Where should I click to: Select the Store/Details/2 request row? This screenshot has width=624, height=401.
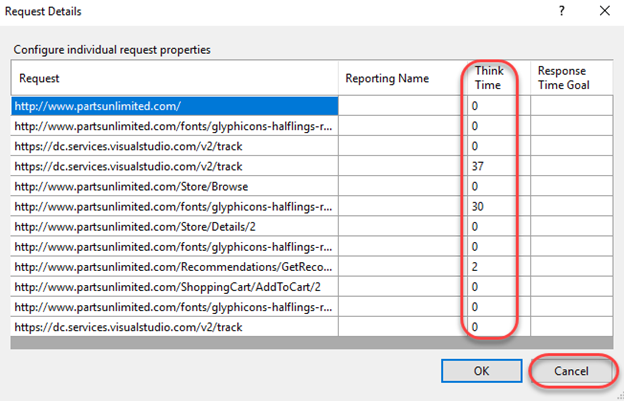click(175, 226)
